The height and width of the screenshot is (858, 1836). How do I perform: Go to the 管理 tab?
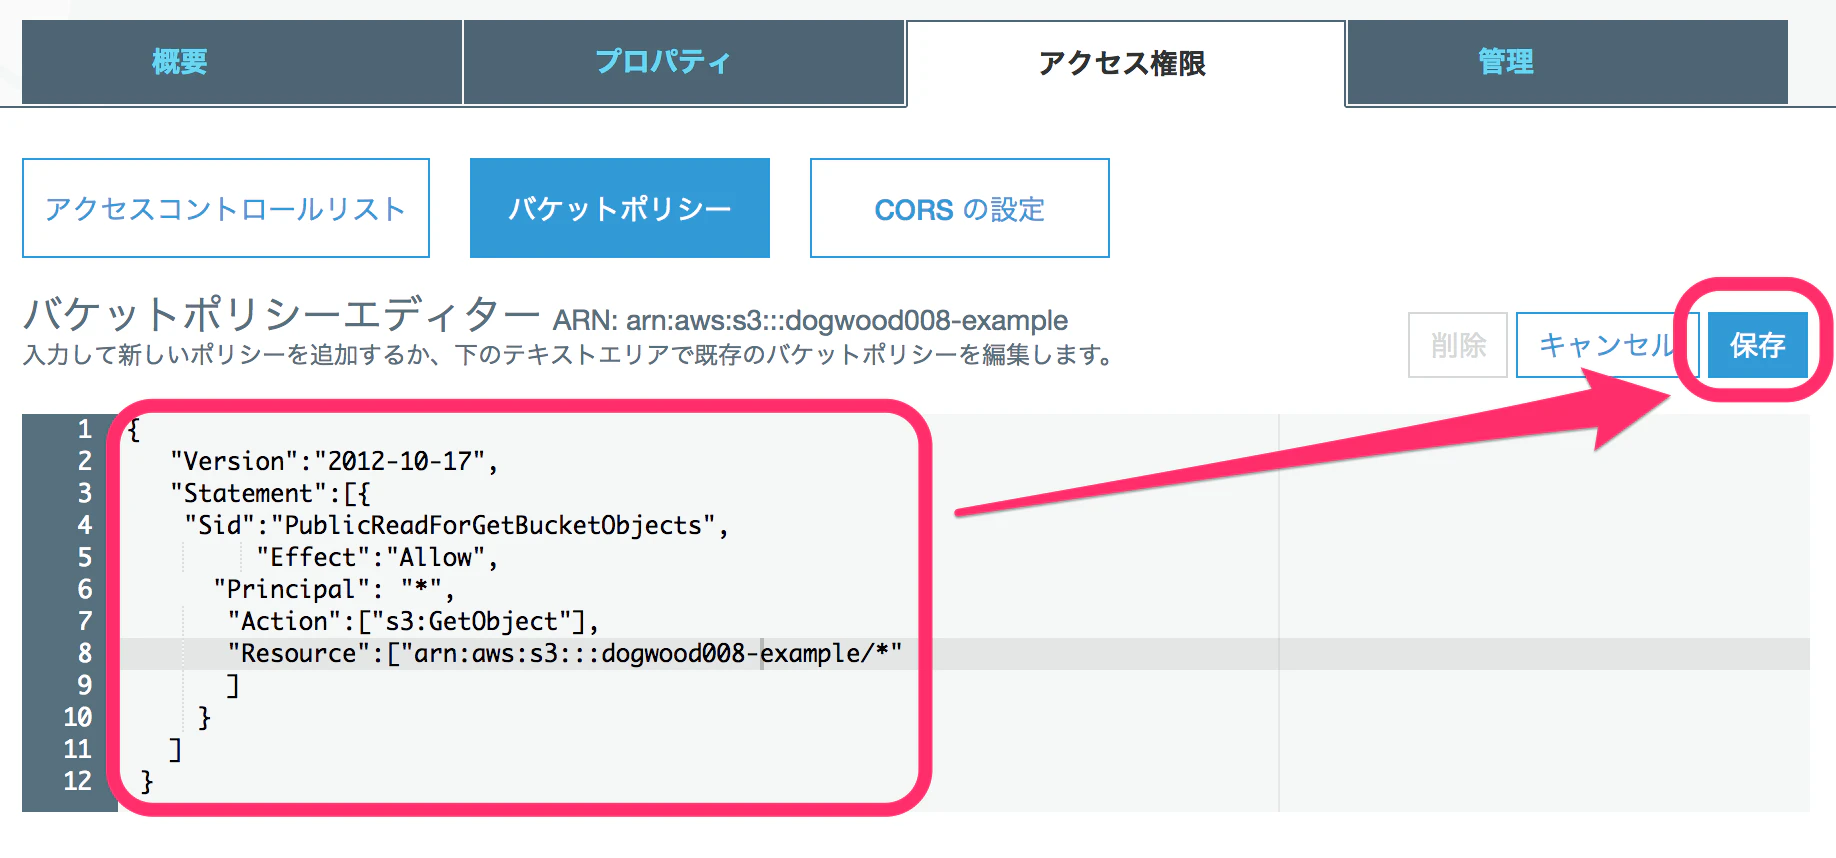click(1568, 62)
